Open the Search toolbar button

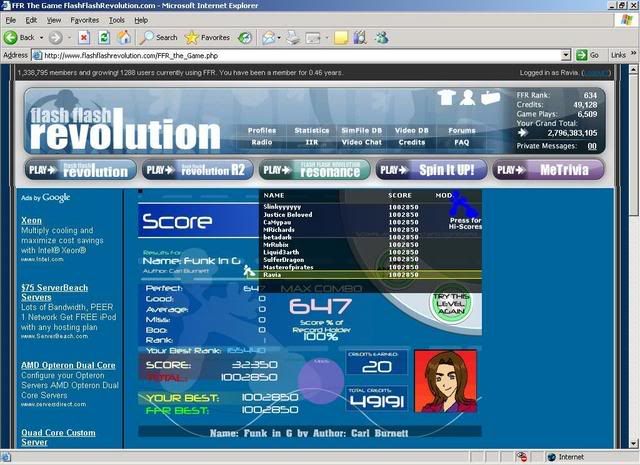(x=159, y=37)
